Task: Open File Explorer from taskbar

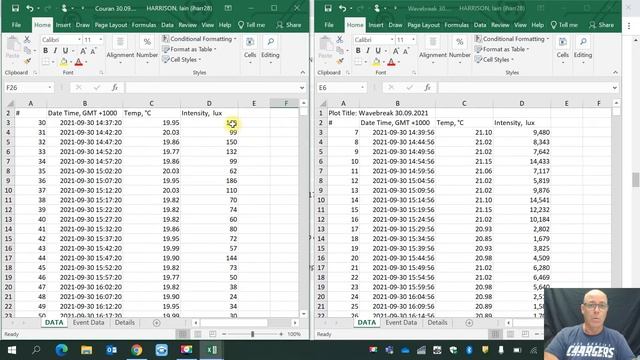Action: click(x=87, y=350)
